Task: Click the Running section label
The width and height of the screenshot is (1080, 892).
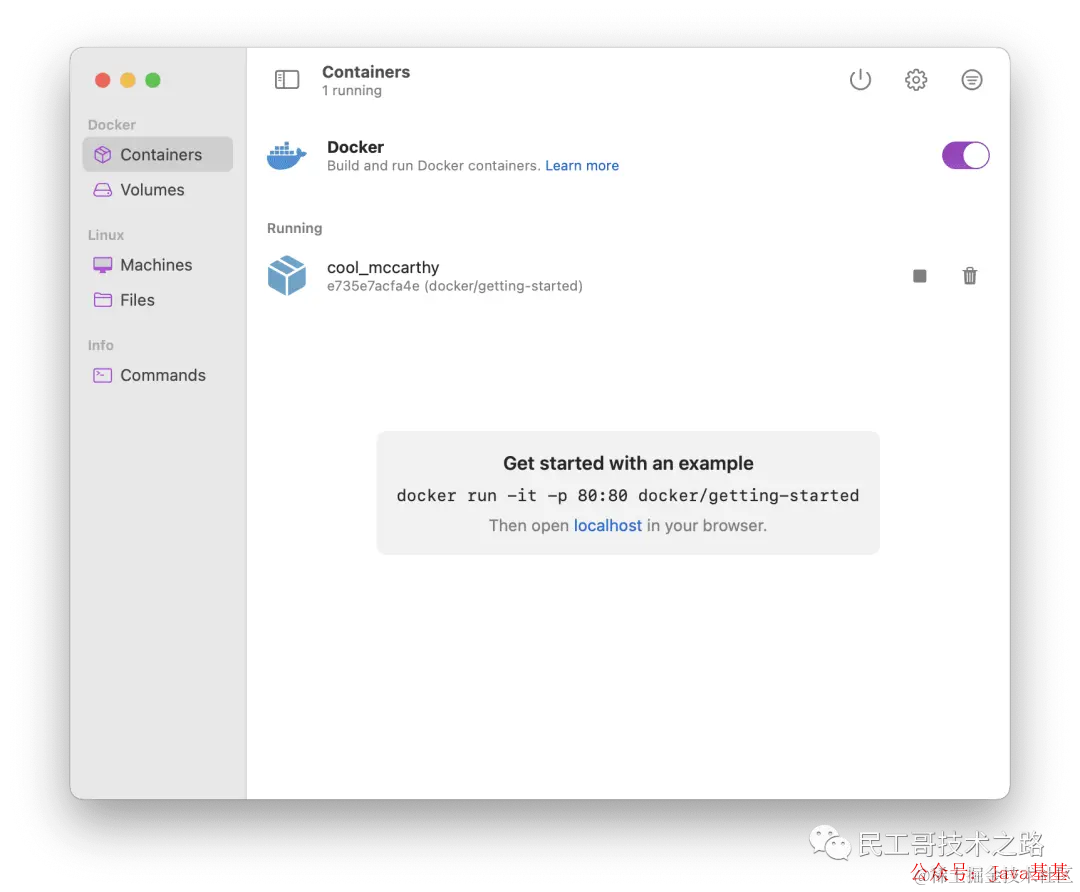Action: (x=294, y=228)
